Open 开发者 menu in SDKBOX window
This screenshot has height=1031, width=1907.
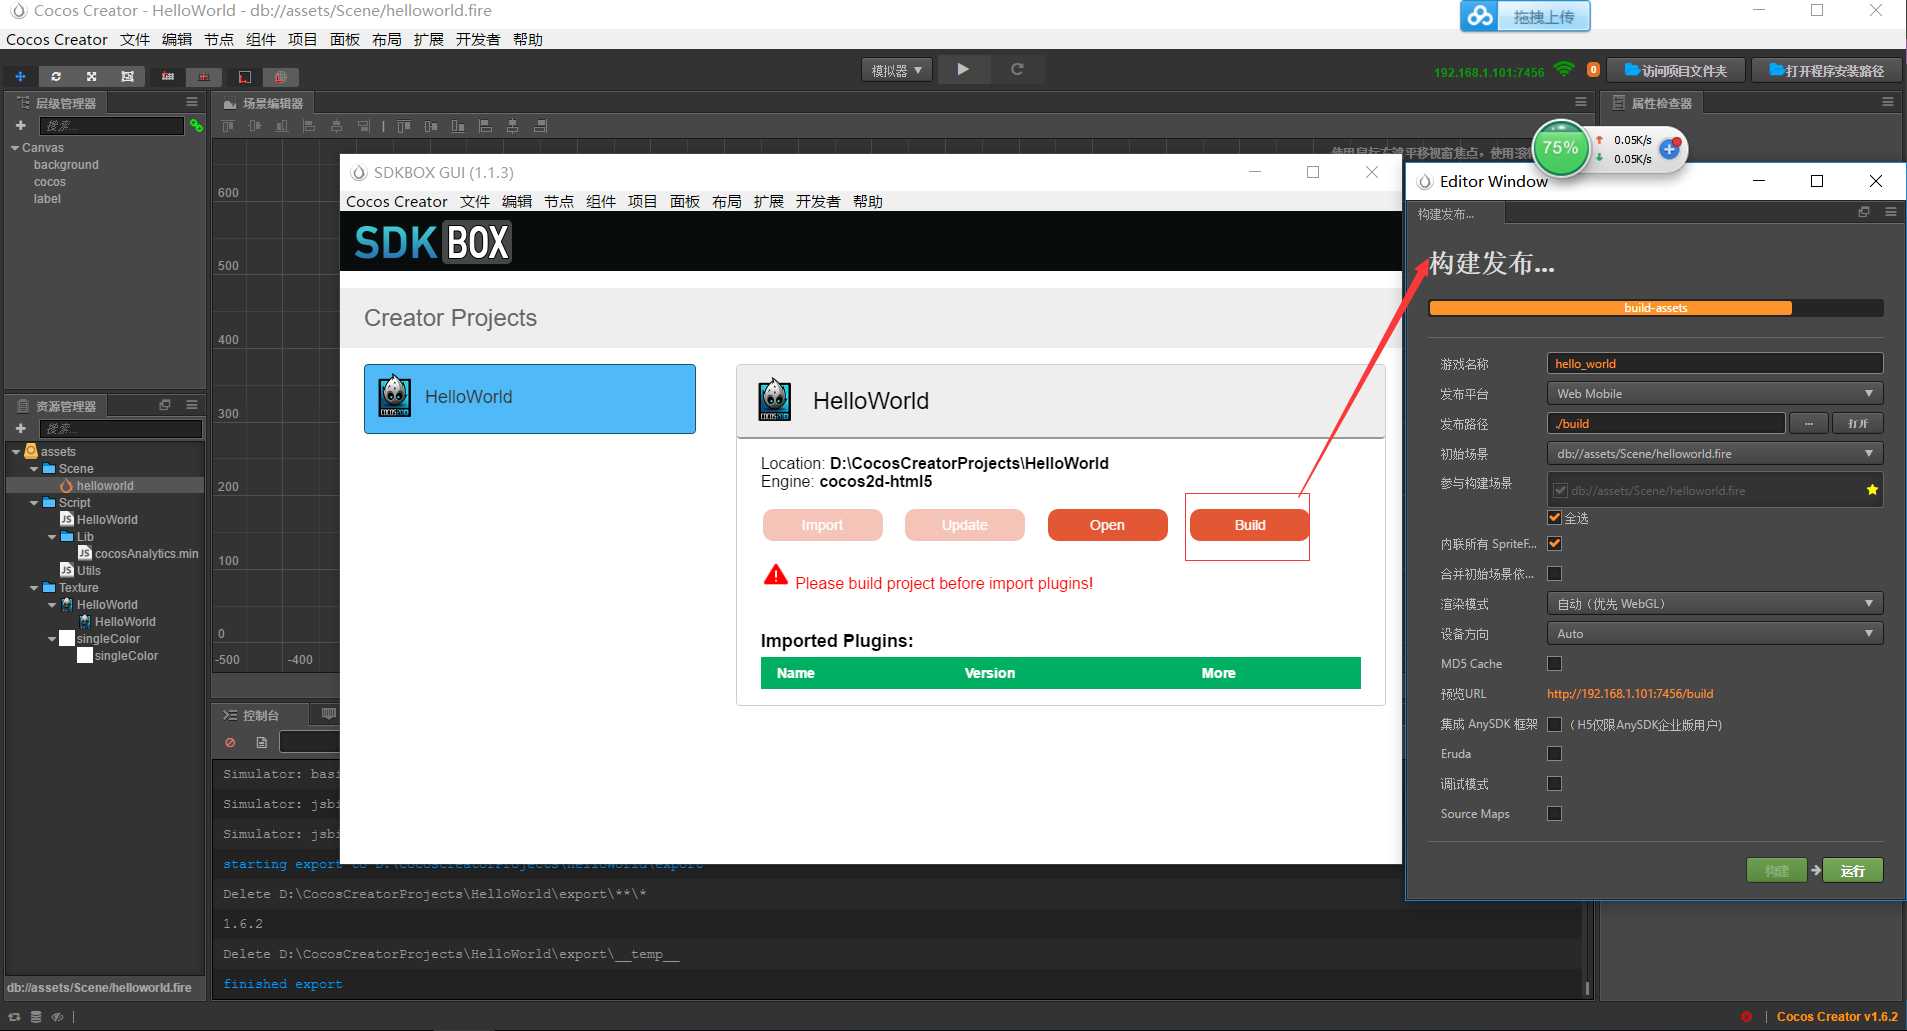pos(817,201)
